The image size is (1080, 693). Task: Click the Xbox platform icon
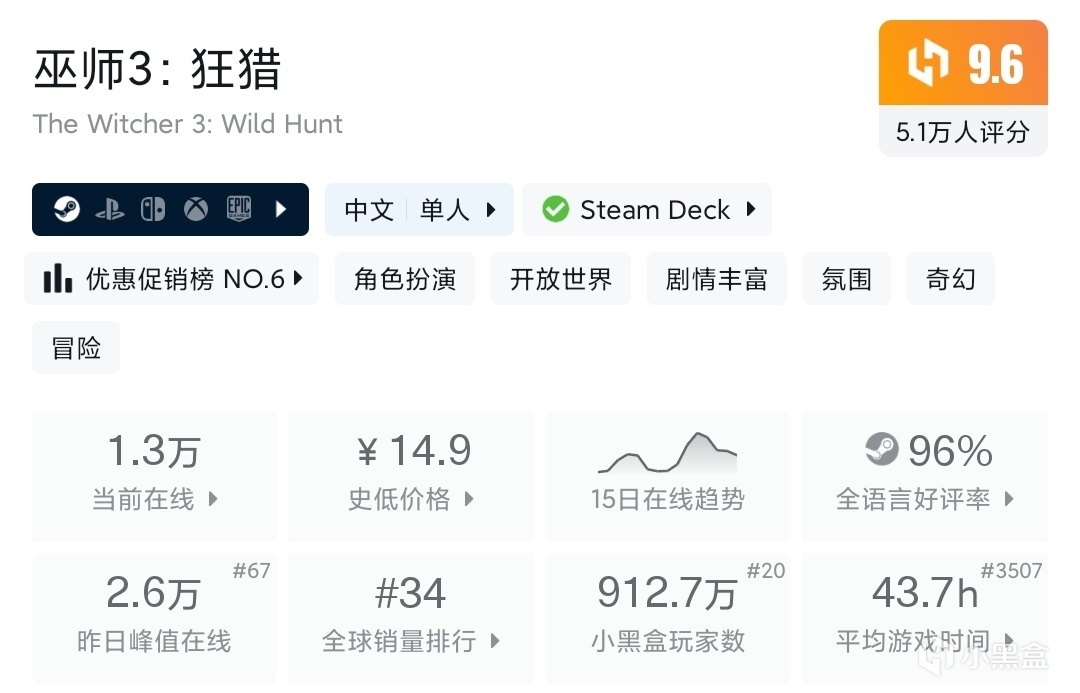point(196,210)
